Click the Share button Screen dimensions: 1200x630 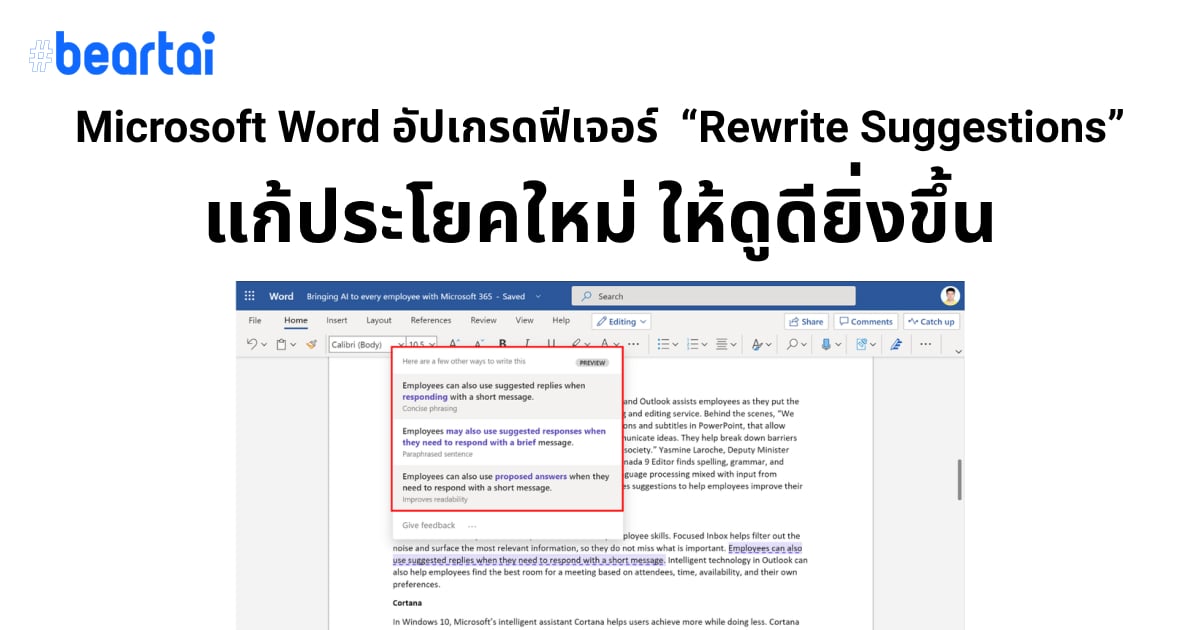(806, 322)
